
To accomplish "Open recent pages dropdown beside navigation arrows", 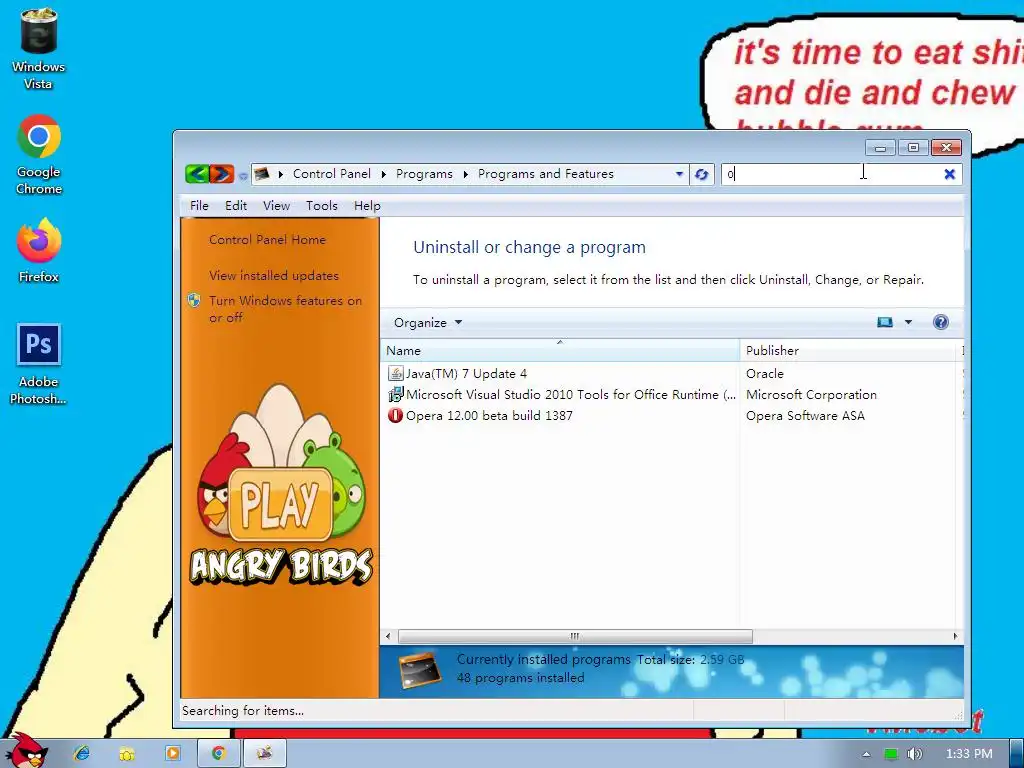I will coord(243,175).
